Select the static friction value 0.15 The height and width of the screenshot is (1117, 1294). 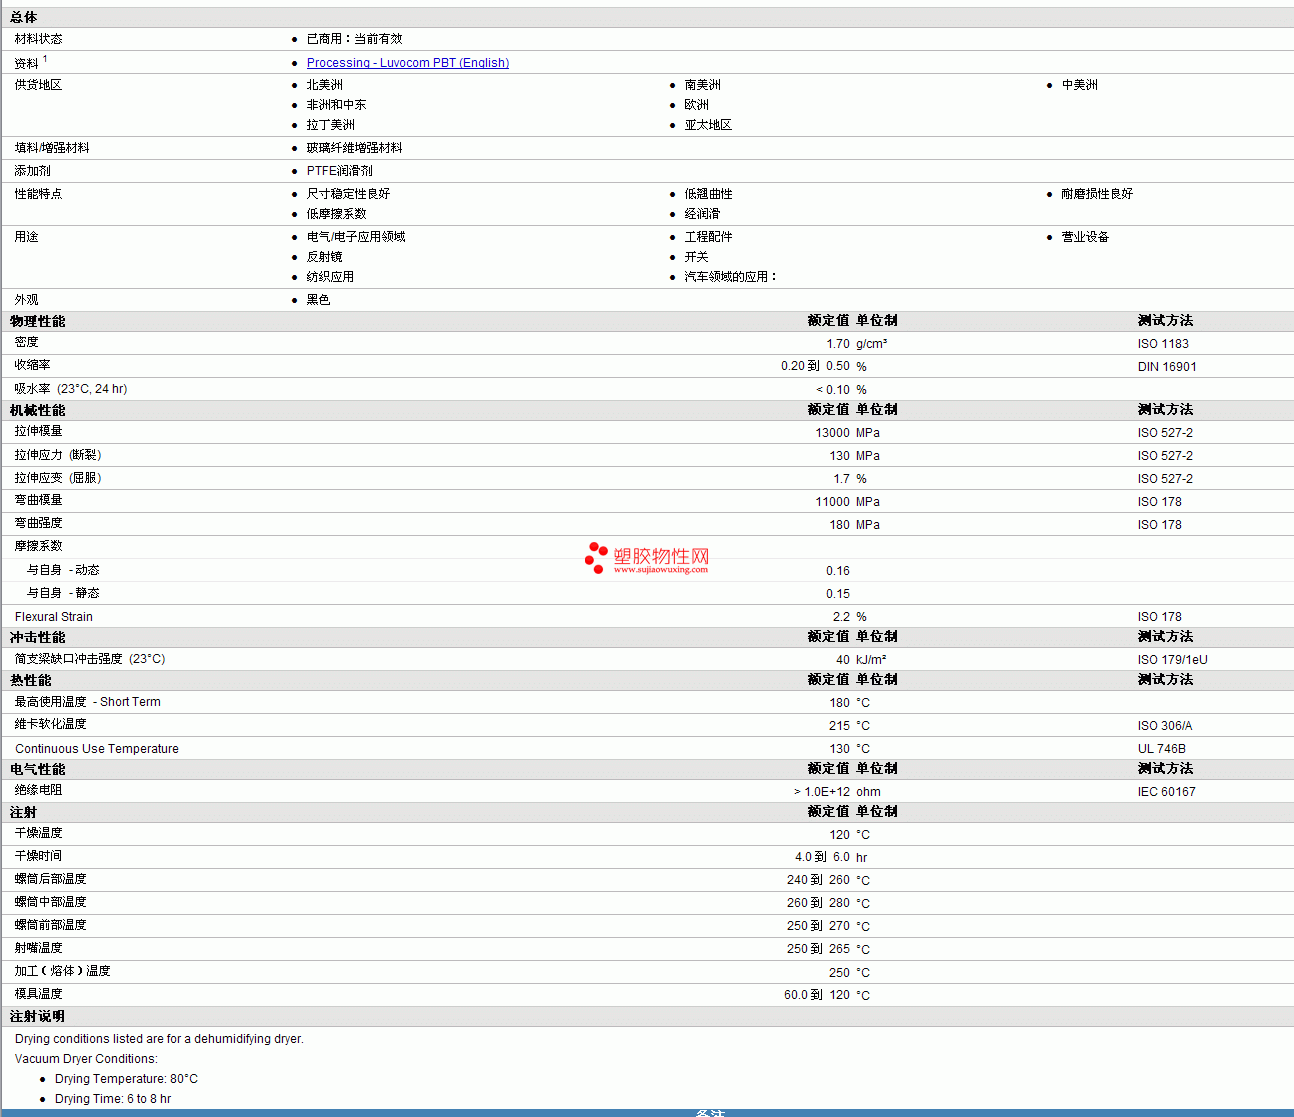tap(838, 594)
